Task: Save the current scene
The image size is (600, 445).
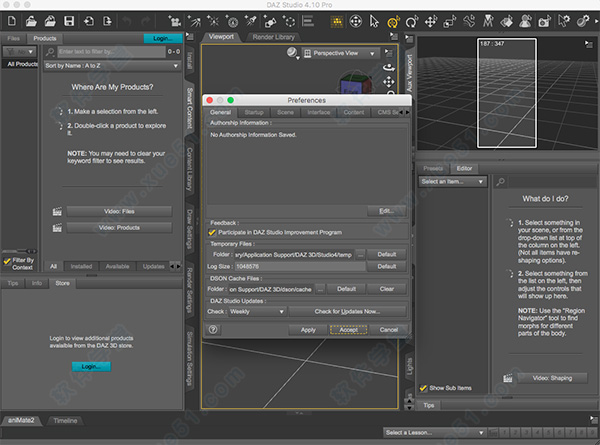Action: tap(69, 21)
